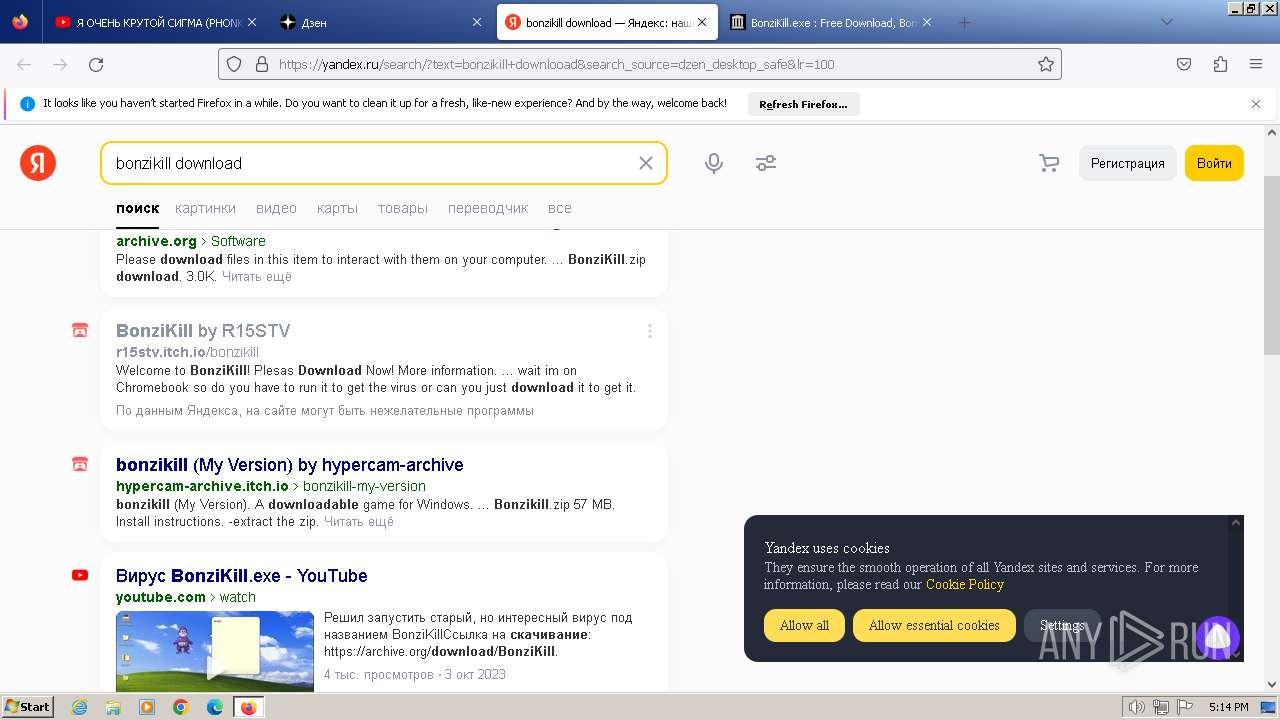Click Читать ещё in archive.org result
The height and width of the screenshot is (720, 1280).
tap(257, 277)
